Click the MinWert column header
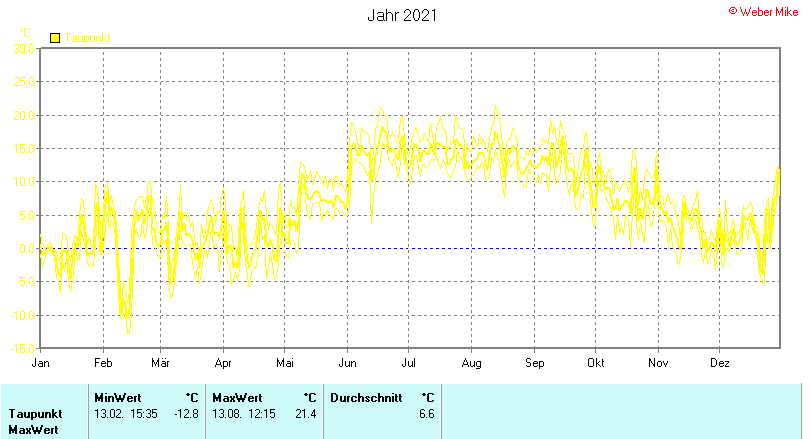Image resolution: width=810 pixels, height=439 pixels. tap(118, 398)
